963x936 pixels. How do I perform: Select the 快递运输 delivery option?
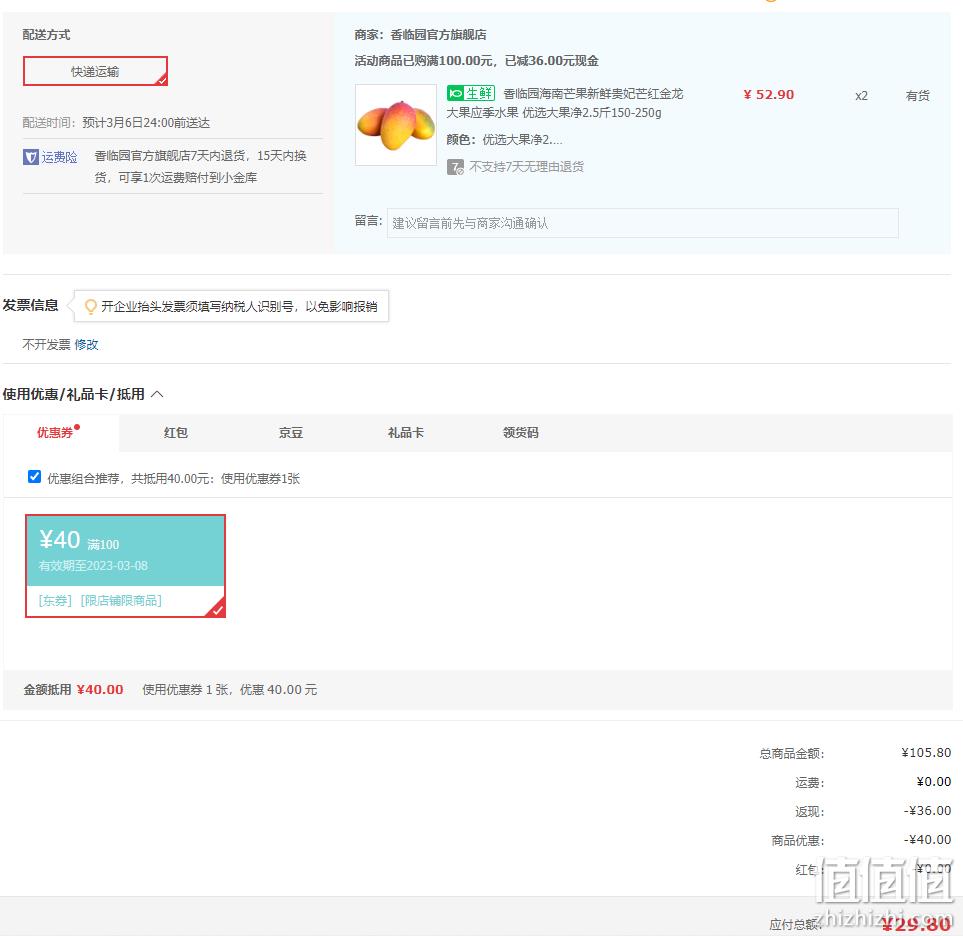(95, 71)
